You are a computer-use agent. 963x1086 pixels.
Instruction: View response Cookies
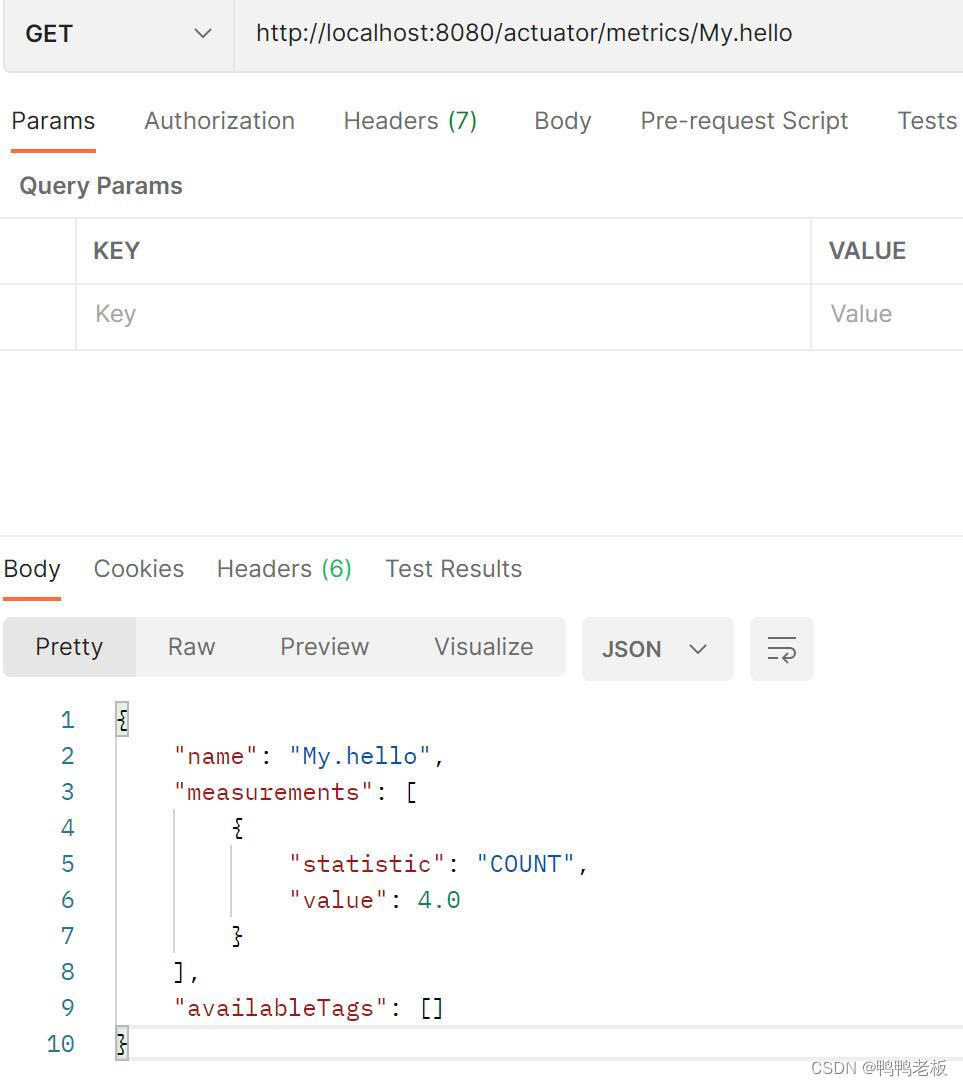click(x=139, y=568)
